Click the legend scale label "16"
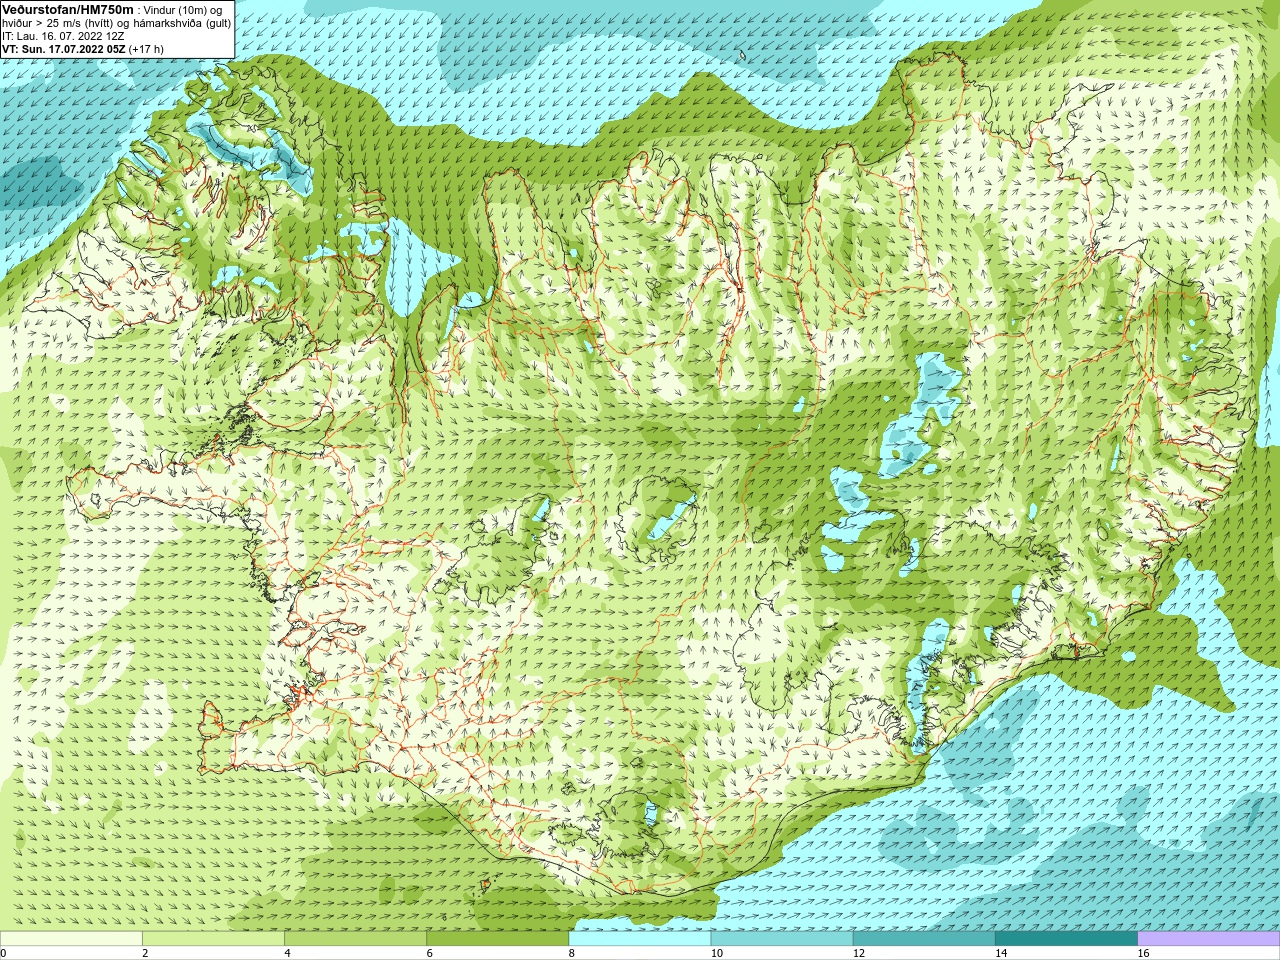Viewport: 1280px width, 960px height. [x=1143, y=953]
